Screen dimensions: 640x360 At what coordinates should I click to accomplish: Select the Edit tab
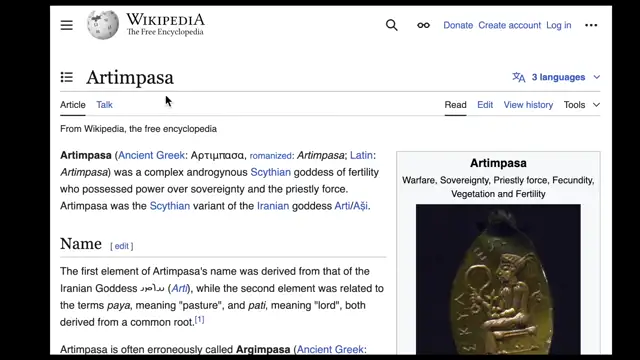[485, 105]
